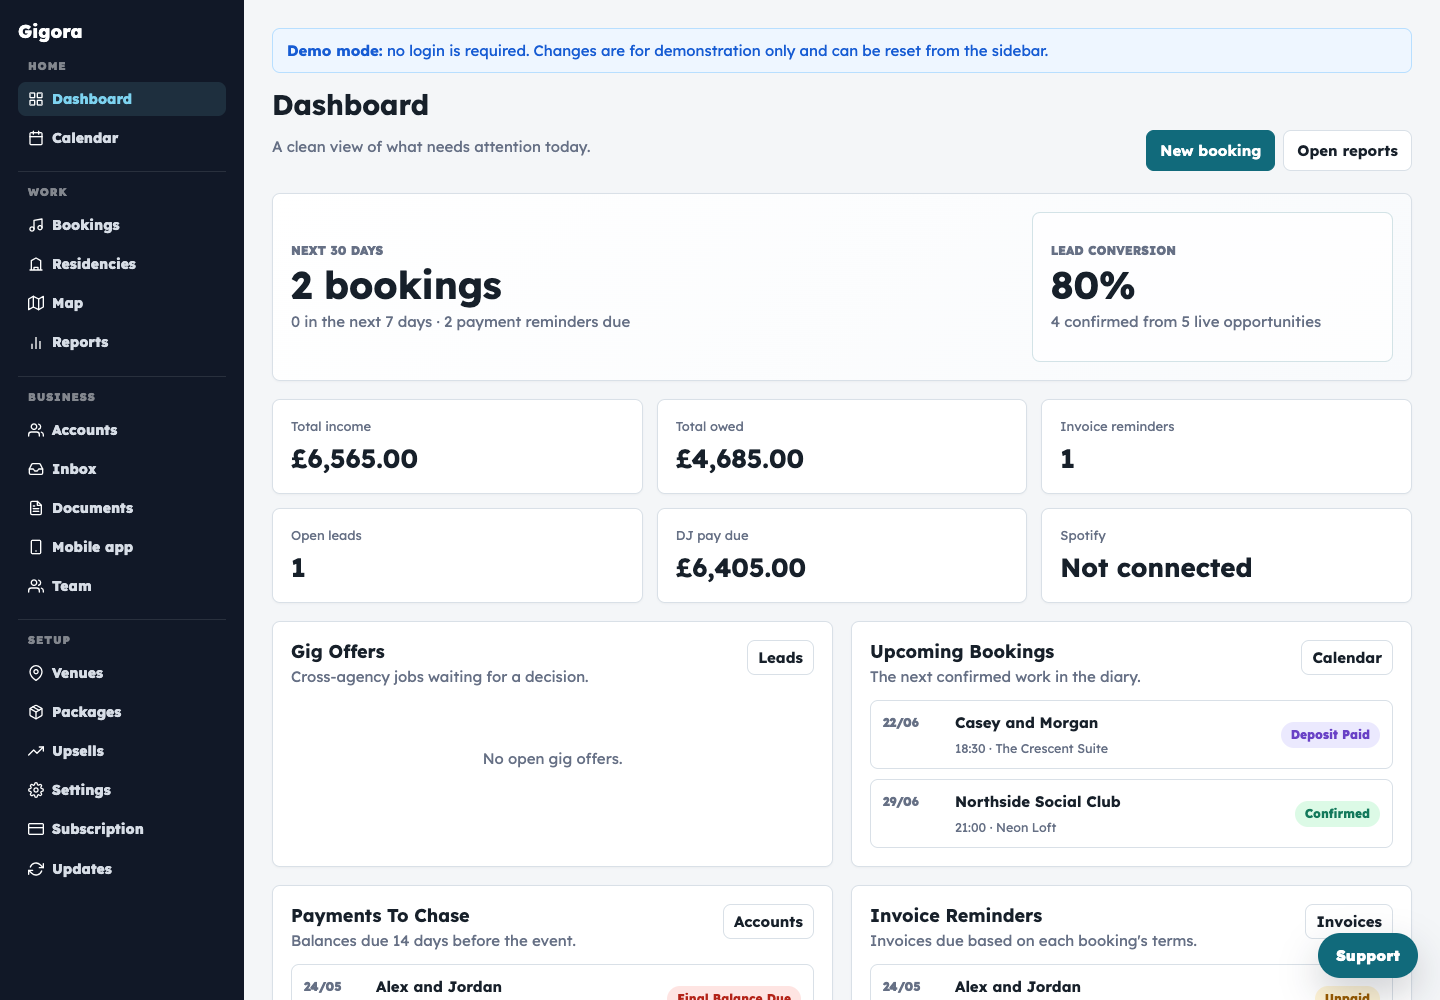Click the Accounts people icon
Viewport: 1440px width, 1000px height.
point(36,430)
